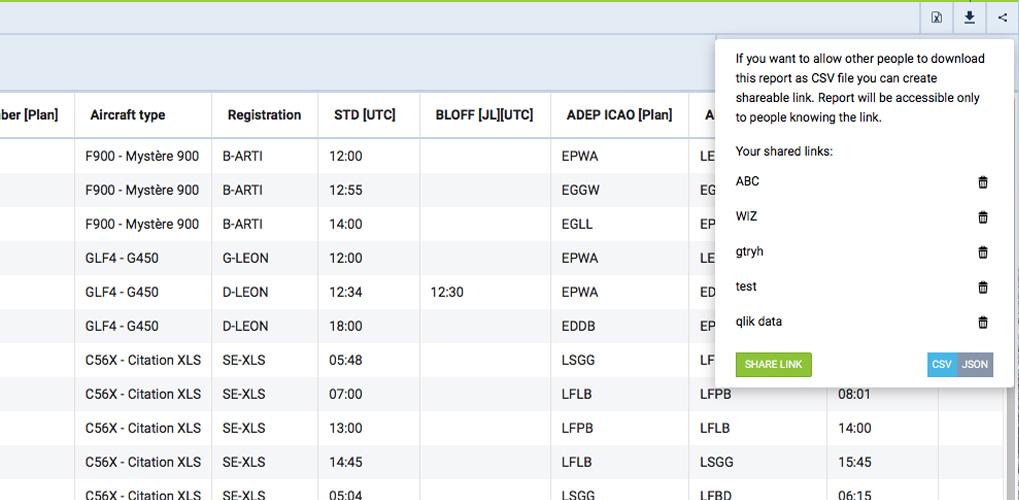1019x500 pixels.
Task: Select the number [Plan] column header
Action: pyautogui.click(x=29, y=115)
